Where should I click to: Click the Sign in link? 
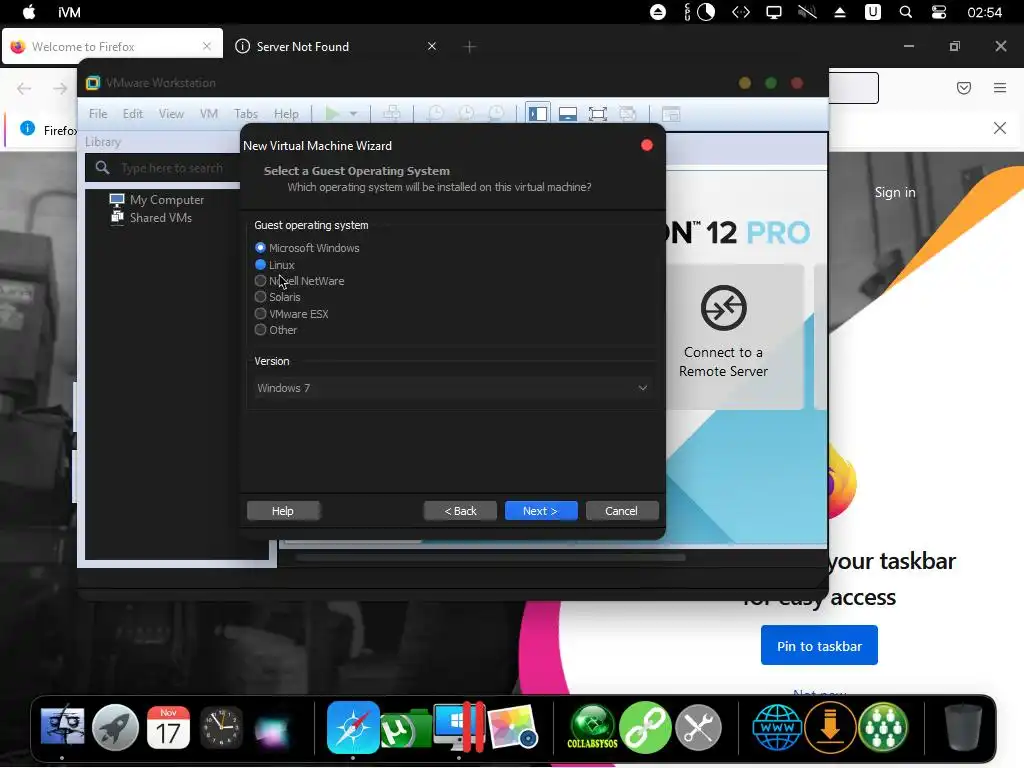tap(895, 192)
